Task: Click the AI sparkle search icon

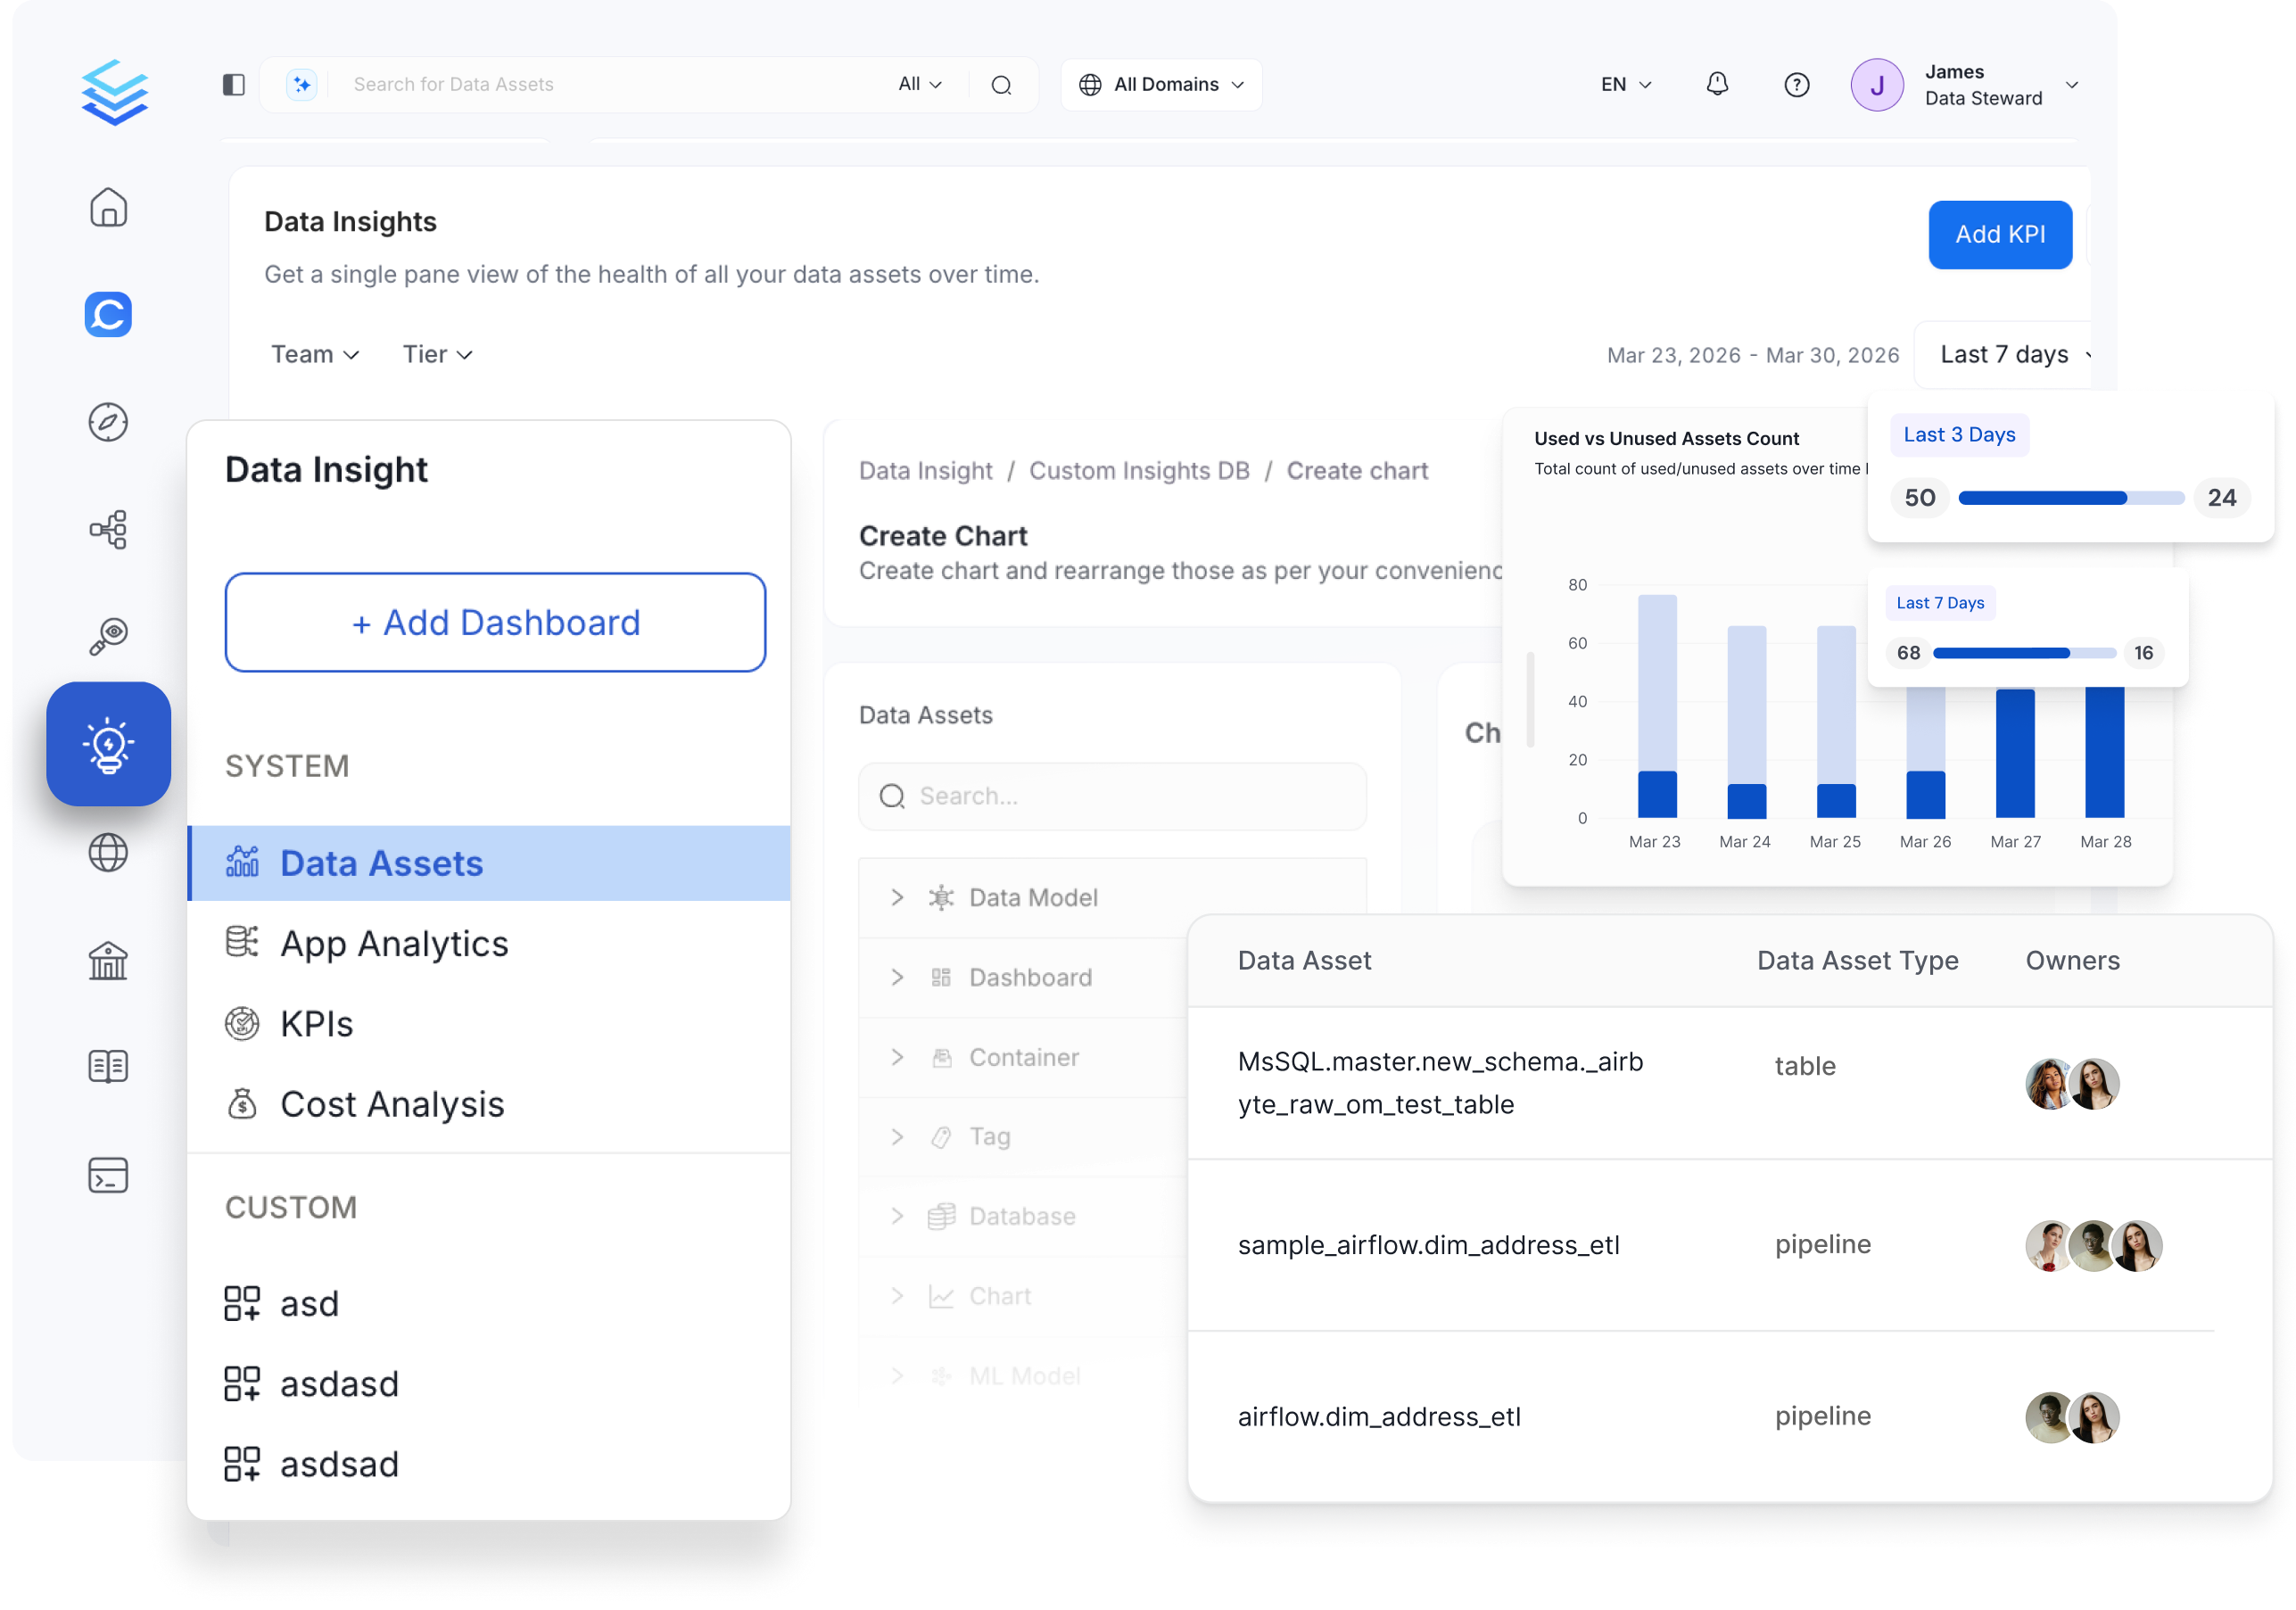Action: pos(302,84)
